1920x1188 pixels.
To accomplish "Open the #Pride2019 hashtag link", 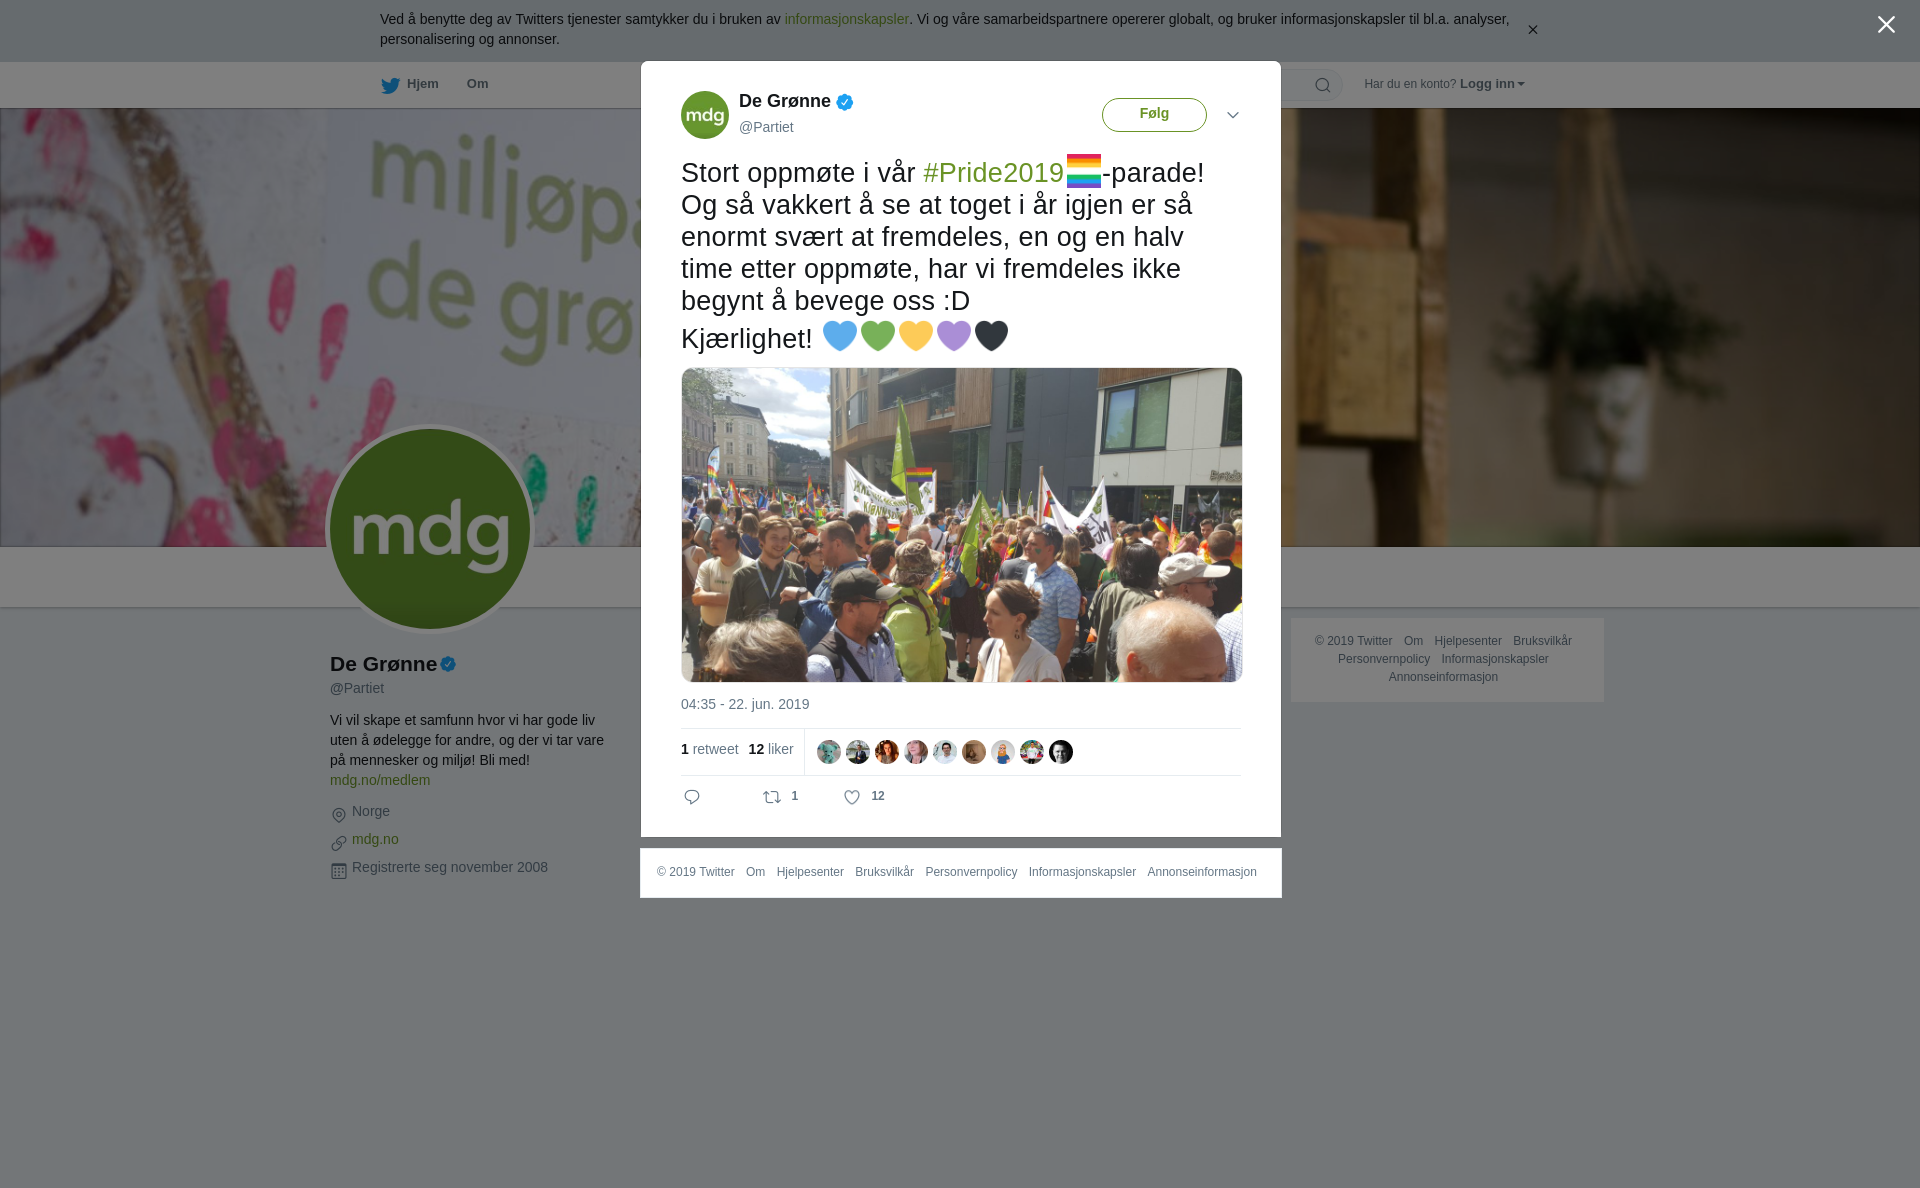I will [993, 173].
